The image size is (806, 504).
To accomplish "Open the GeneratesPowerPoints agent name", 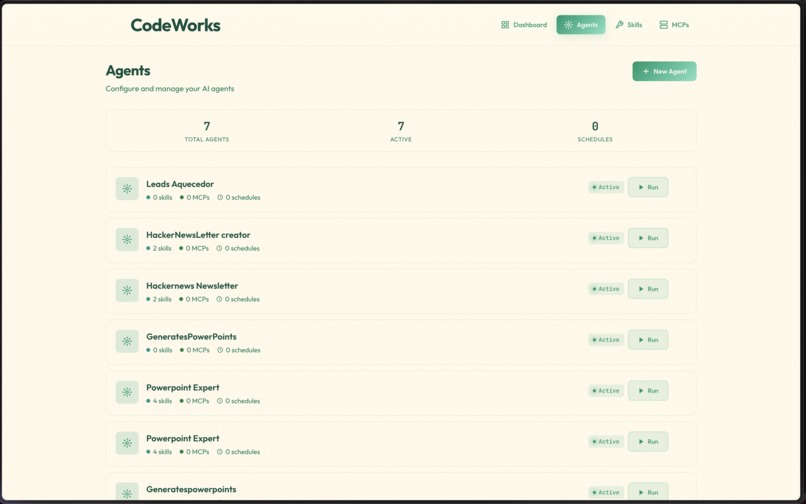I will (191, 337).
